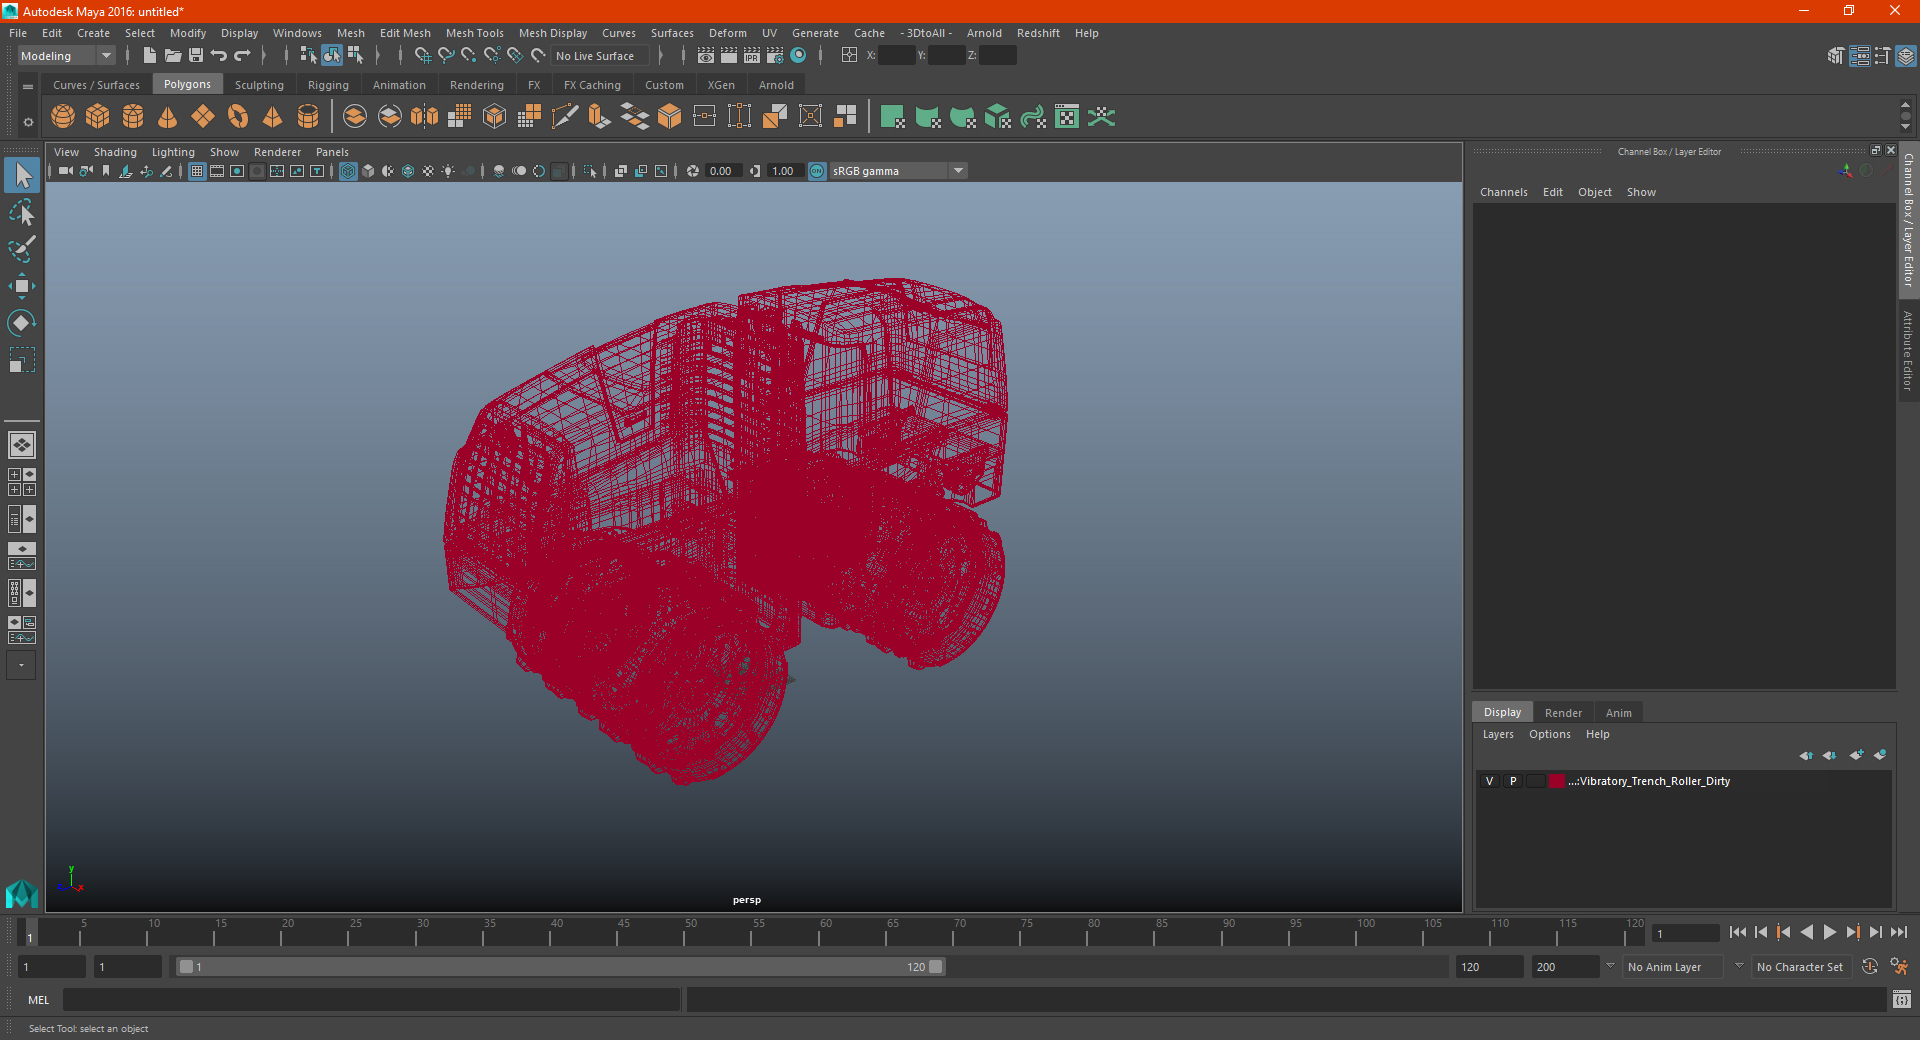The width and height of the screenshot is (1920, 1040).
Task: Activate the Rotate tool
Action: point(22,323)
